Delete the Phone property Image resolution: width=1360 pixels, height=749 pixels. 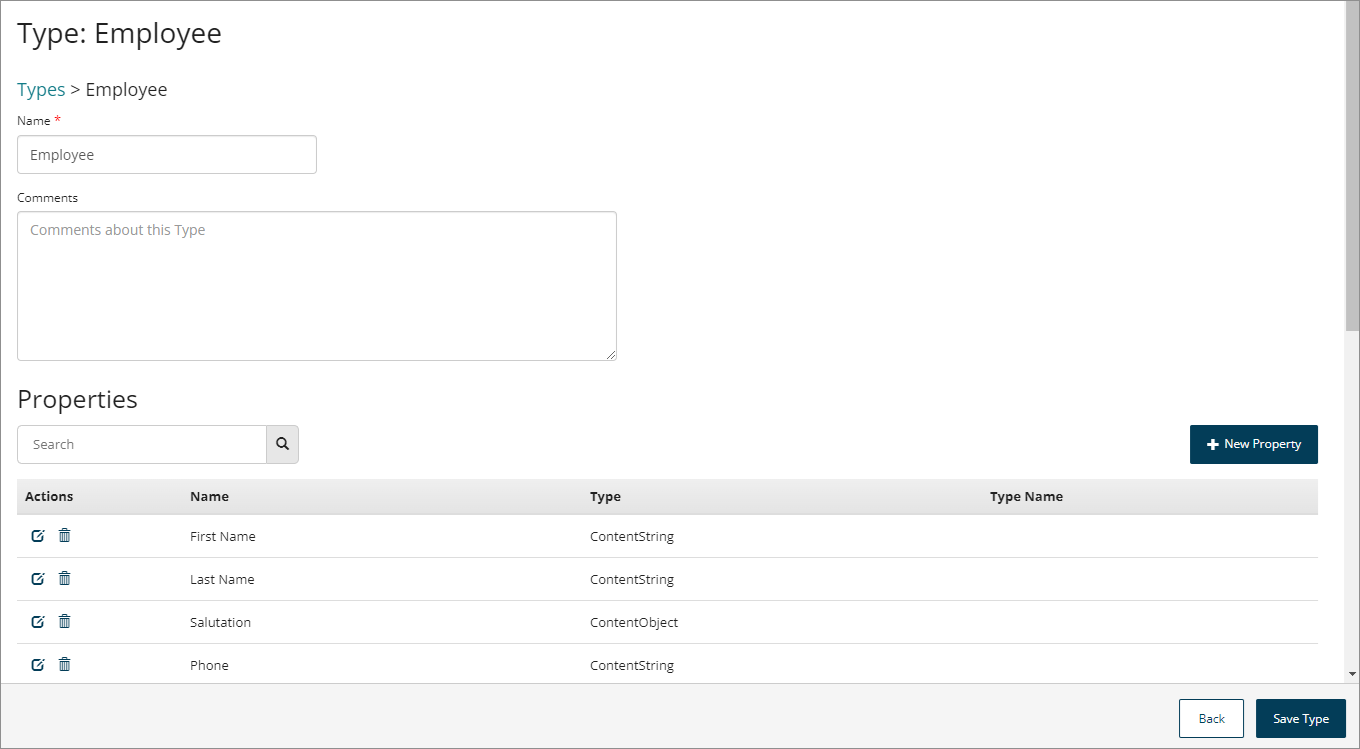coord(65,665)
